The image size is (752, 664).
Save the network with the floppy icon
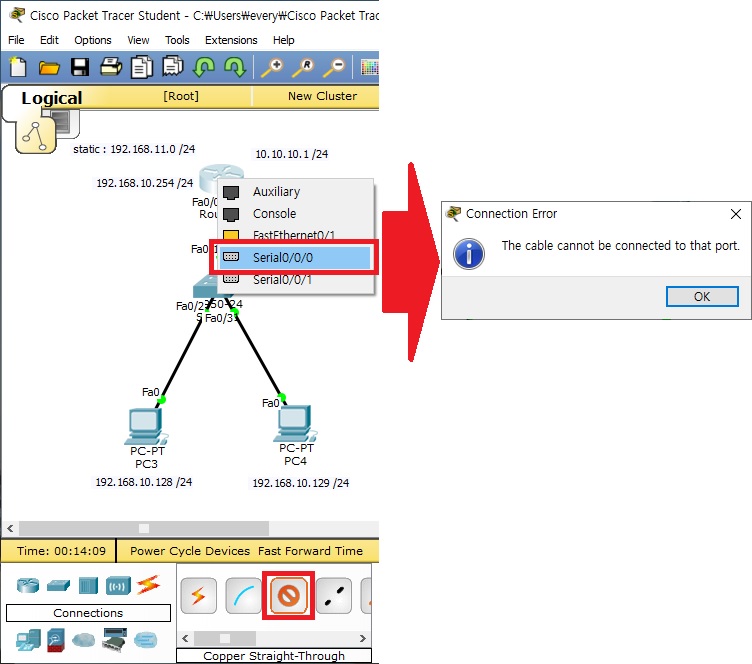pos(80,67)
